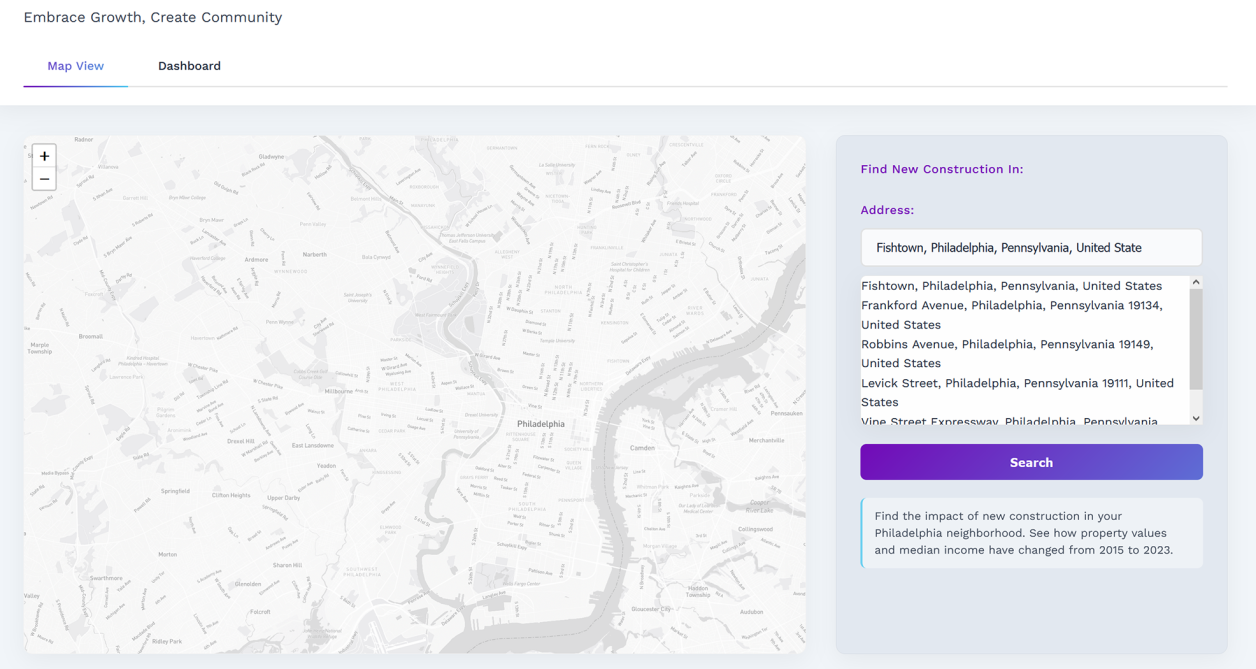Click suggestion list scroll down arrow
Screen dimensions: 1256x669
[1196, 418]
